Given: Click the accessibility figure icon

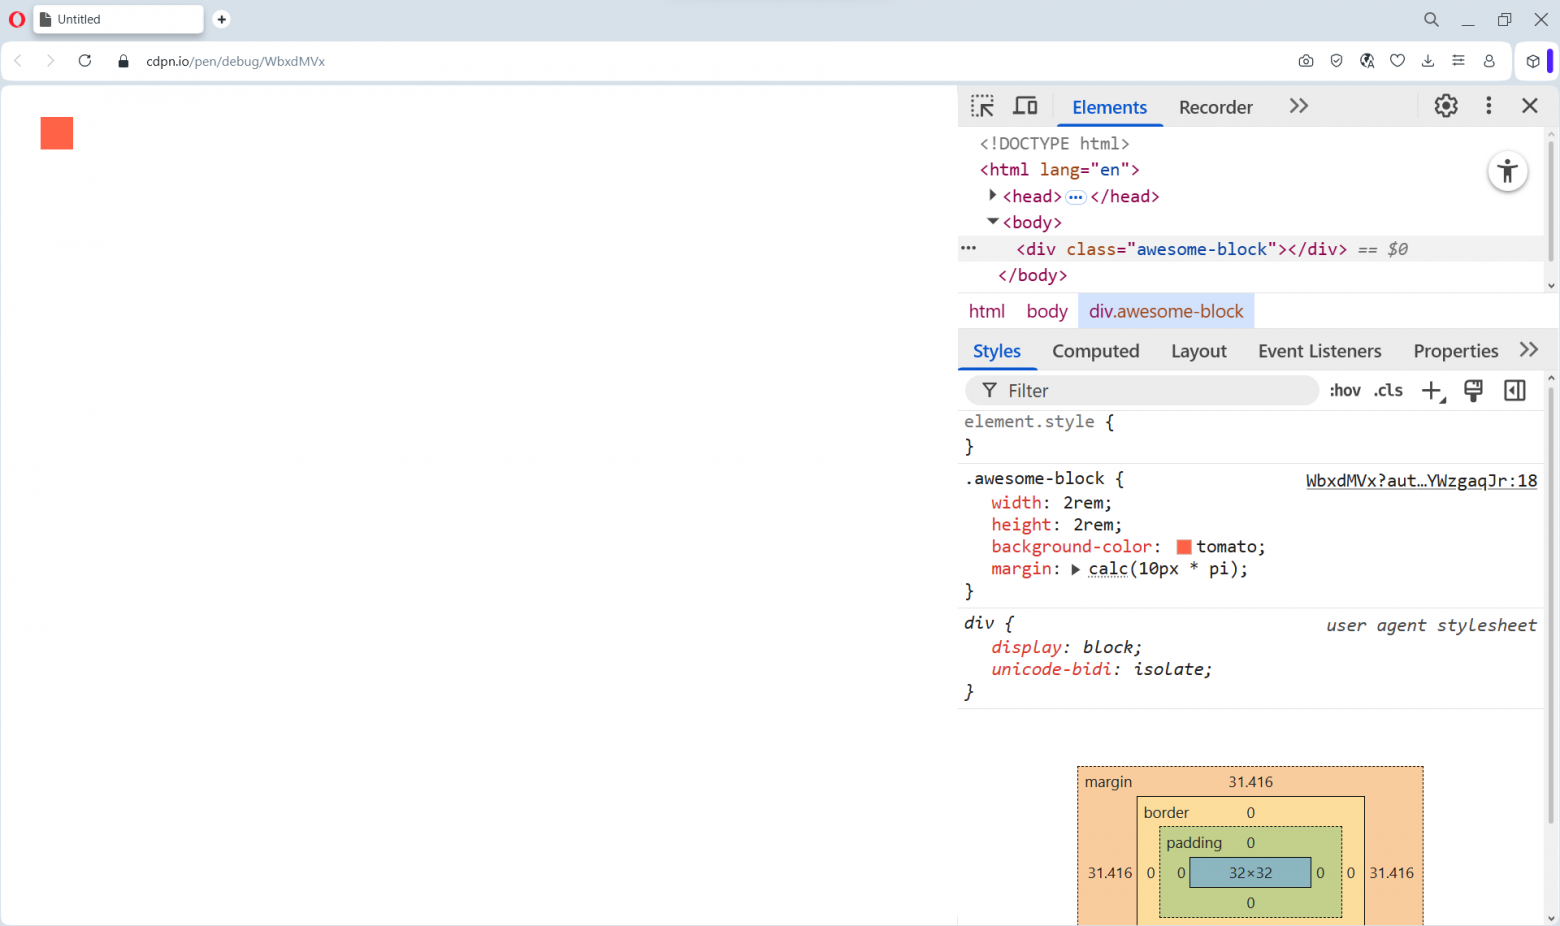Looking at the screenshot, I should [x=1507, y=172].
